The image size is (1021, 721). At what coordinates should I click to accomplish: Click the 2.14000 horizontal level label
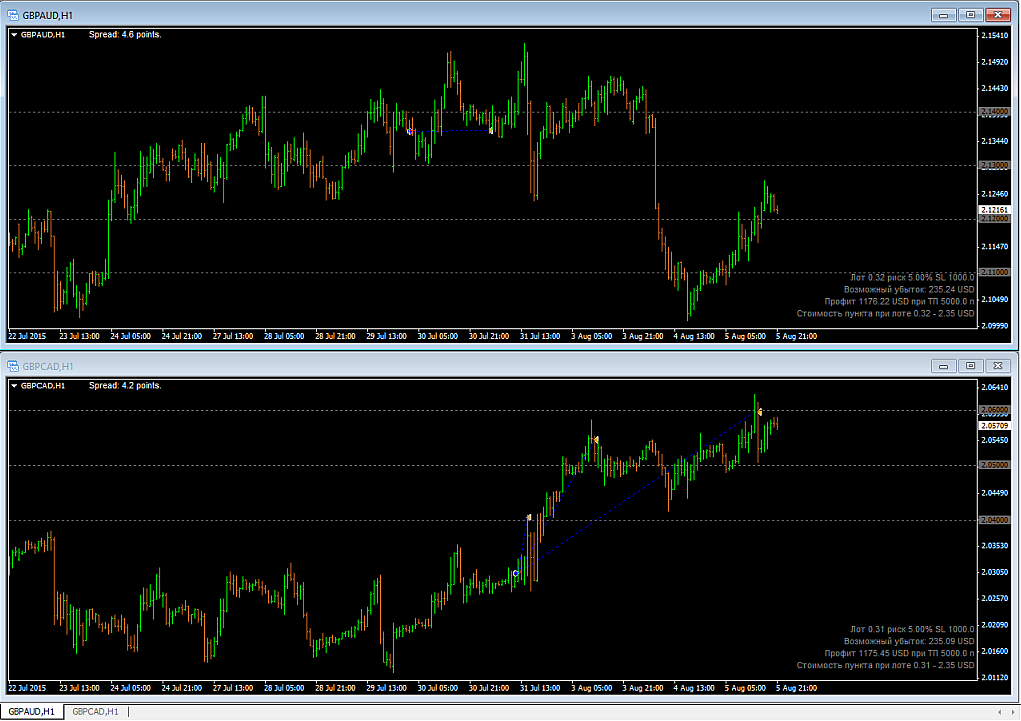(994, 112)
